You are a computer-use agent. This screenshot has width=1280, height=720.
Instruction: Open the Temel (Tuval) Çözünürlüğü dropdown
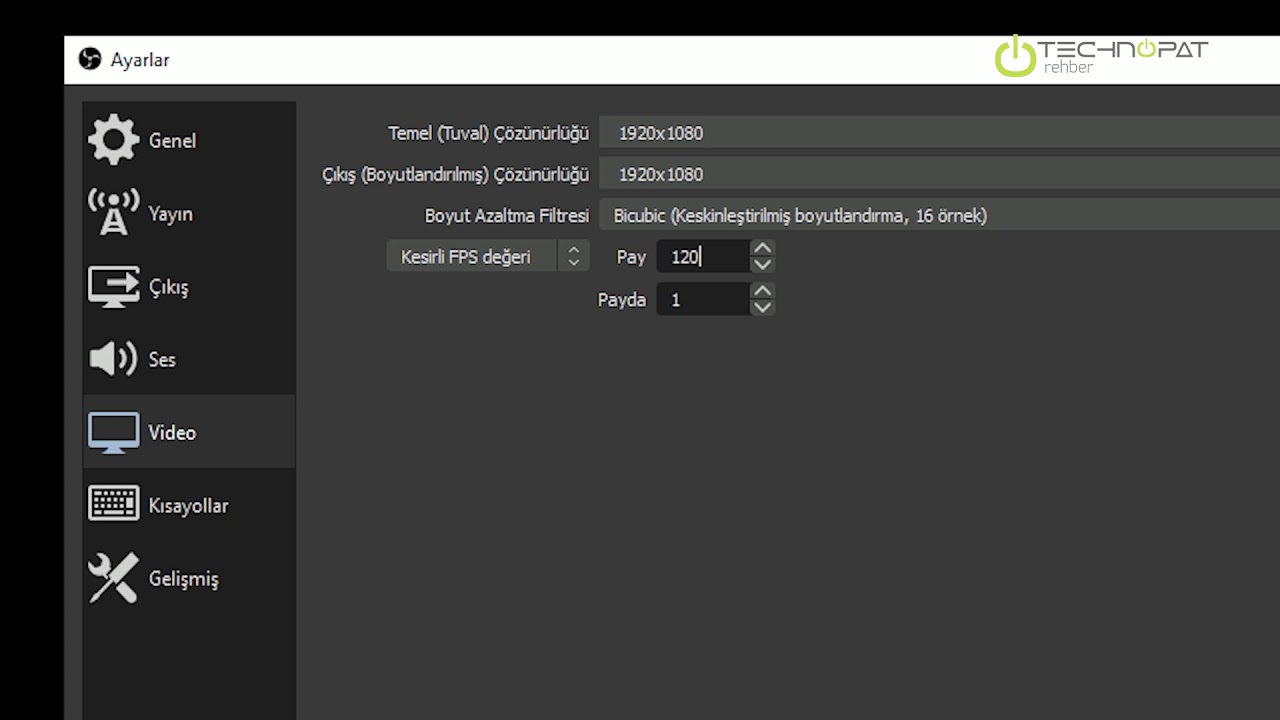point(939,133)
